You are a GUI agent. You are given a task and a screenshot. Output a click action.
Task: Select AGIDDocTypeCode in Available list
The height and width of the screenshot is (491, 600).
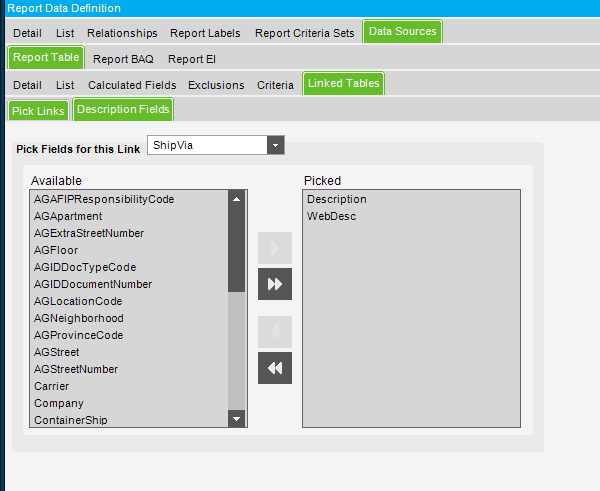click(129, 267)
